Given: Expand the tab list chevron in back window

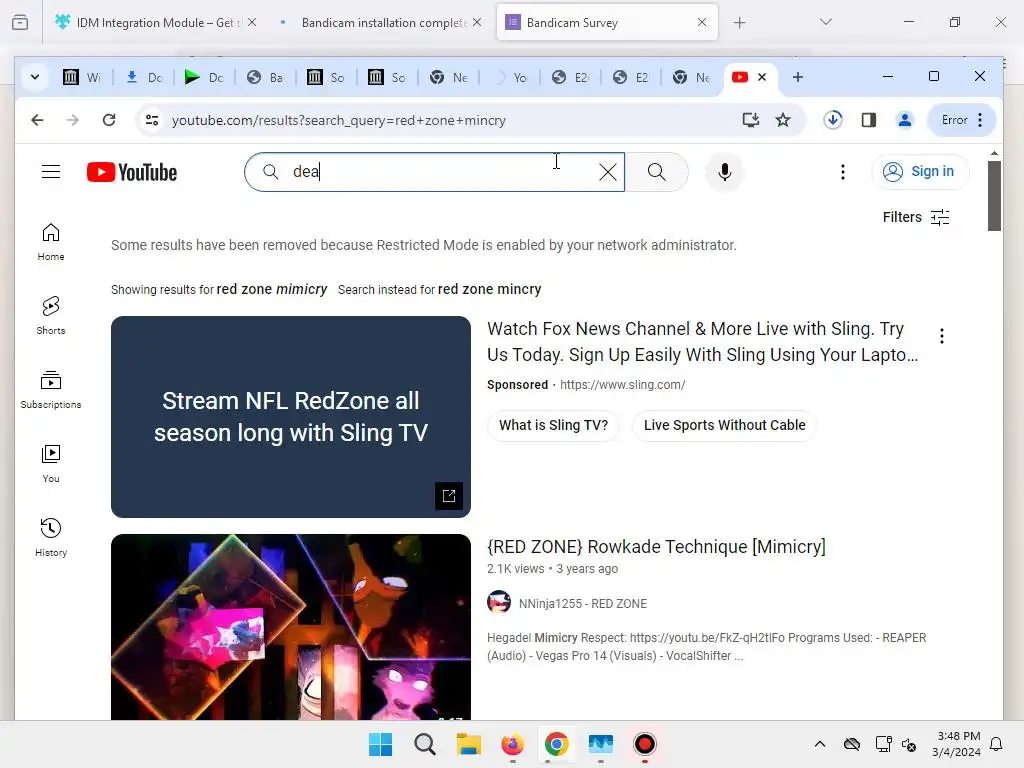Looking at the screenshot, I should coord(825,22).
